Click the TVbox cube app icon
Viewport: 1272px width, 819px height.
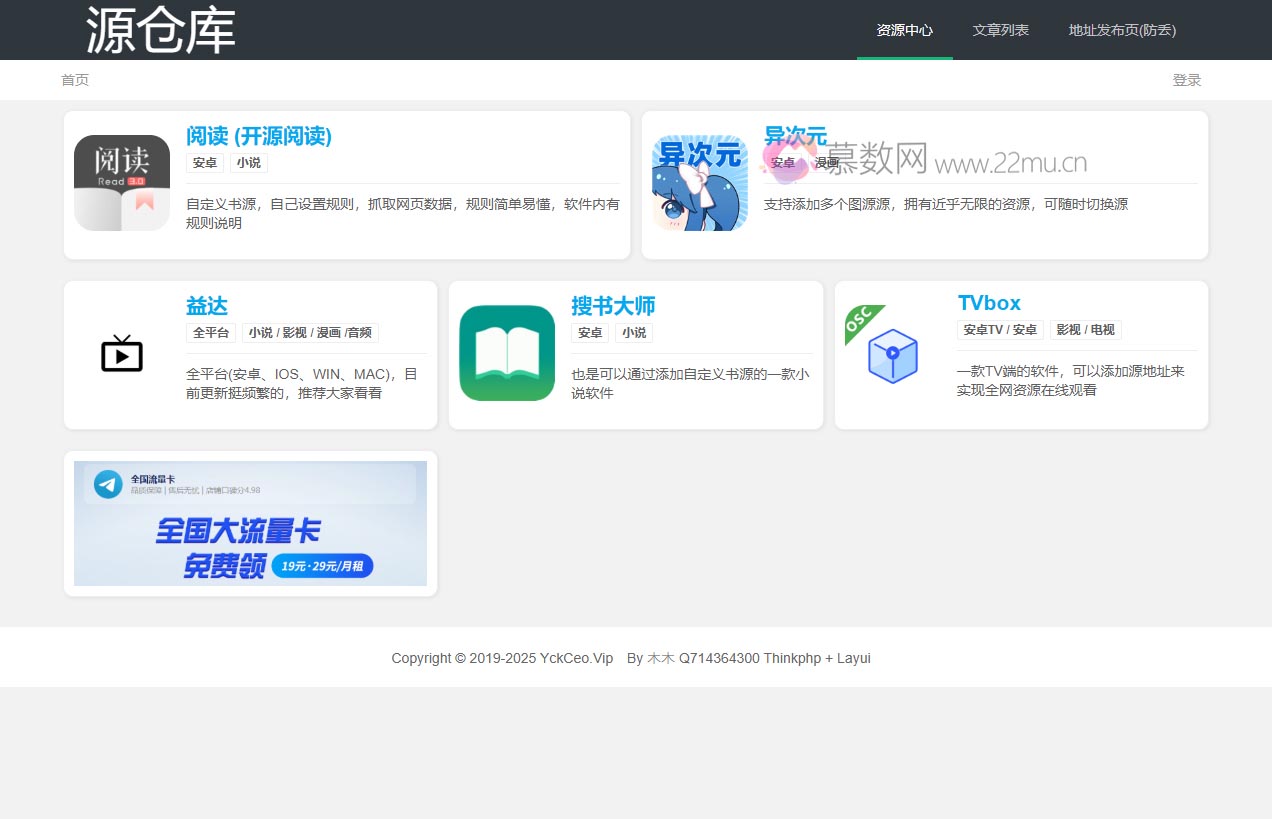point(891,356)
